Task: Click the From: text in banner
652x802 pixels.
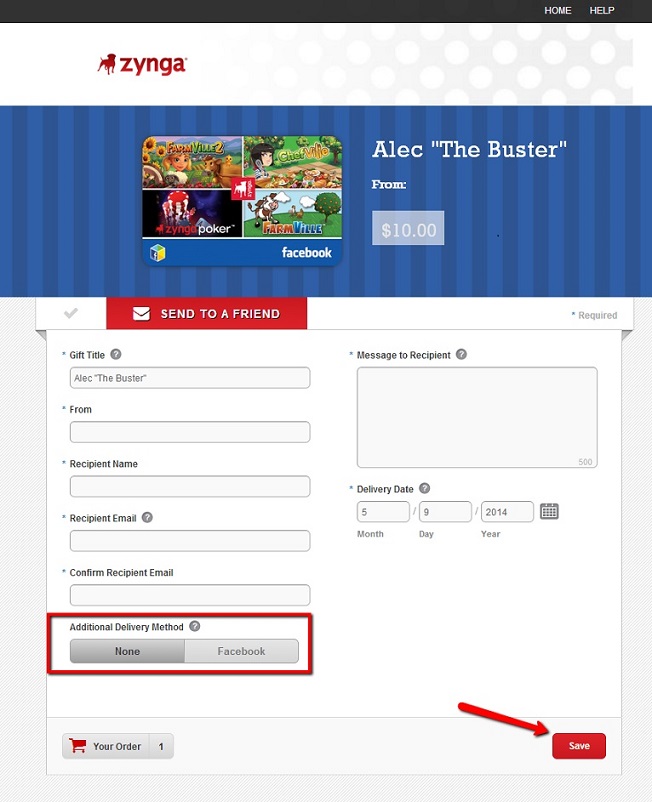Action: click(389, 184)
